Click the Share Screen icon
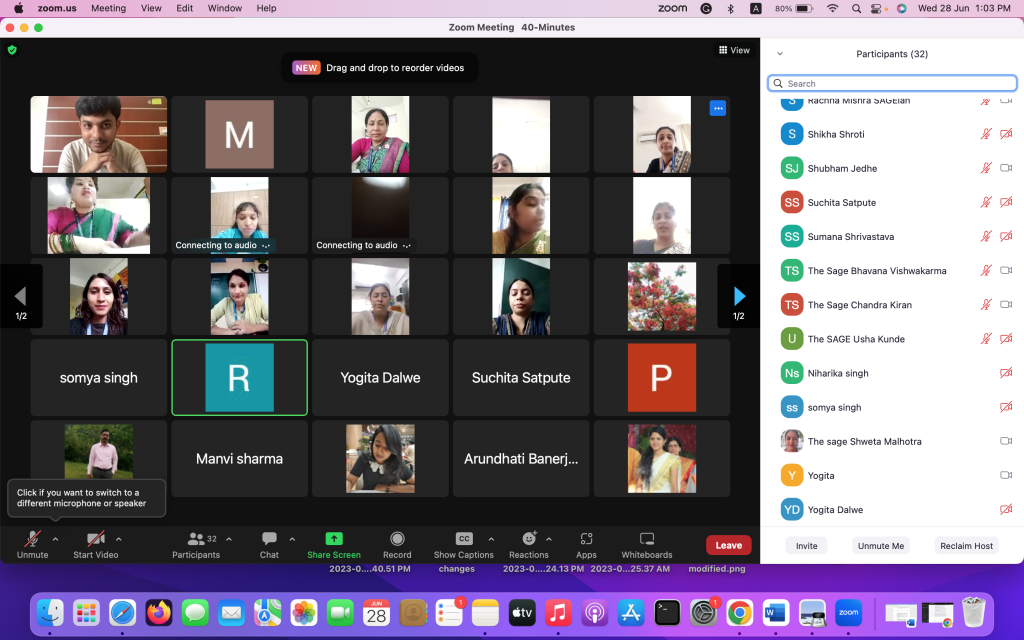The image size is (1024, 640). tap(334, 539)
